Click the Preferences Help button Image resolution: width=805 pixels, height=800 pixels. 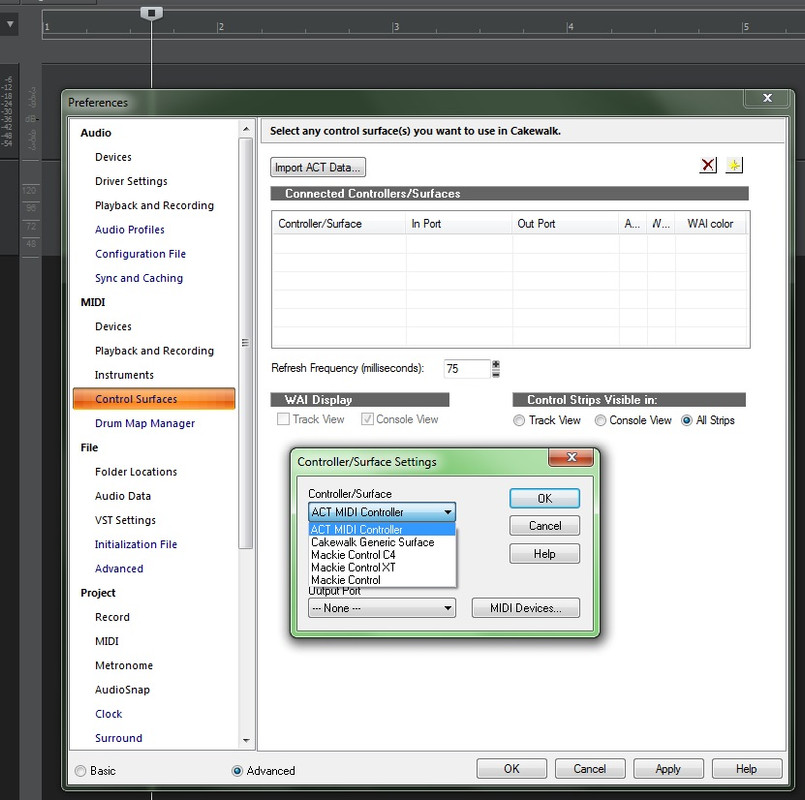pyautogui.click(x=746, y=769)
